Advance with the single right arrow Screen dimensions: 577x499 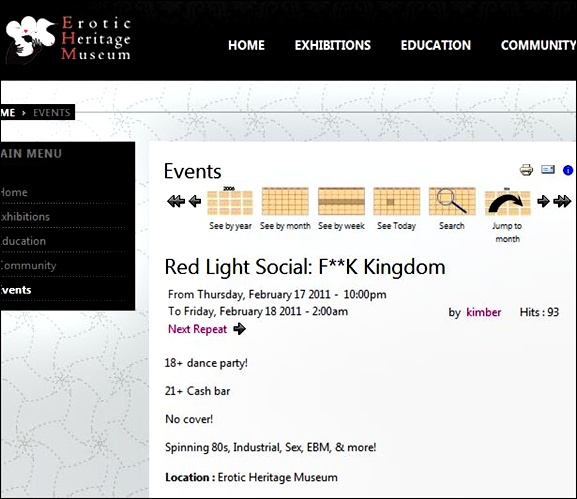point(543,201)
